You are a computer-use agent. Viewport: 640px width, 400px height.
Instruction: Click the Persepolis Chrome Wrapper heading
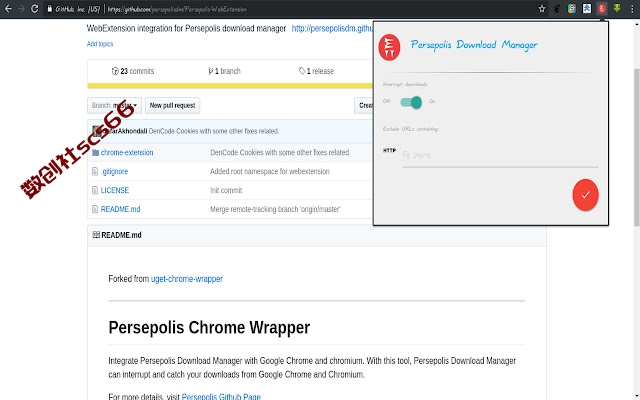(209, 327)
